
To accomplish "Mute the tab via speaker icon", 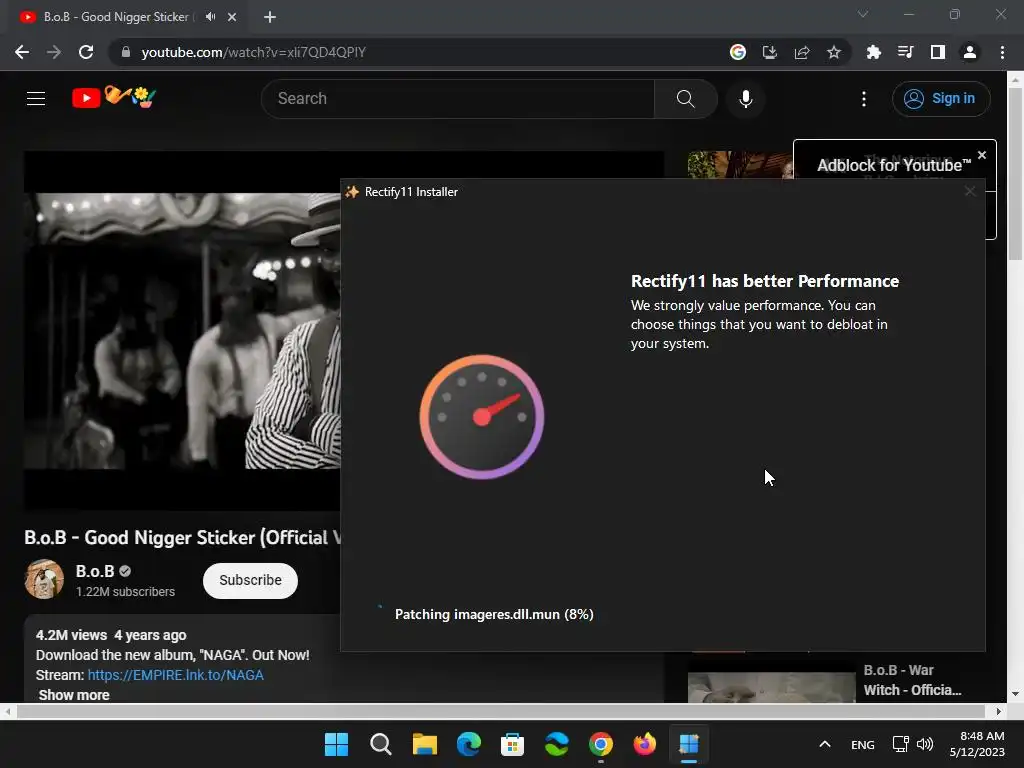I will pos(210,17).
